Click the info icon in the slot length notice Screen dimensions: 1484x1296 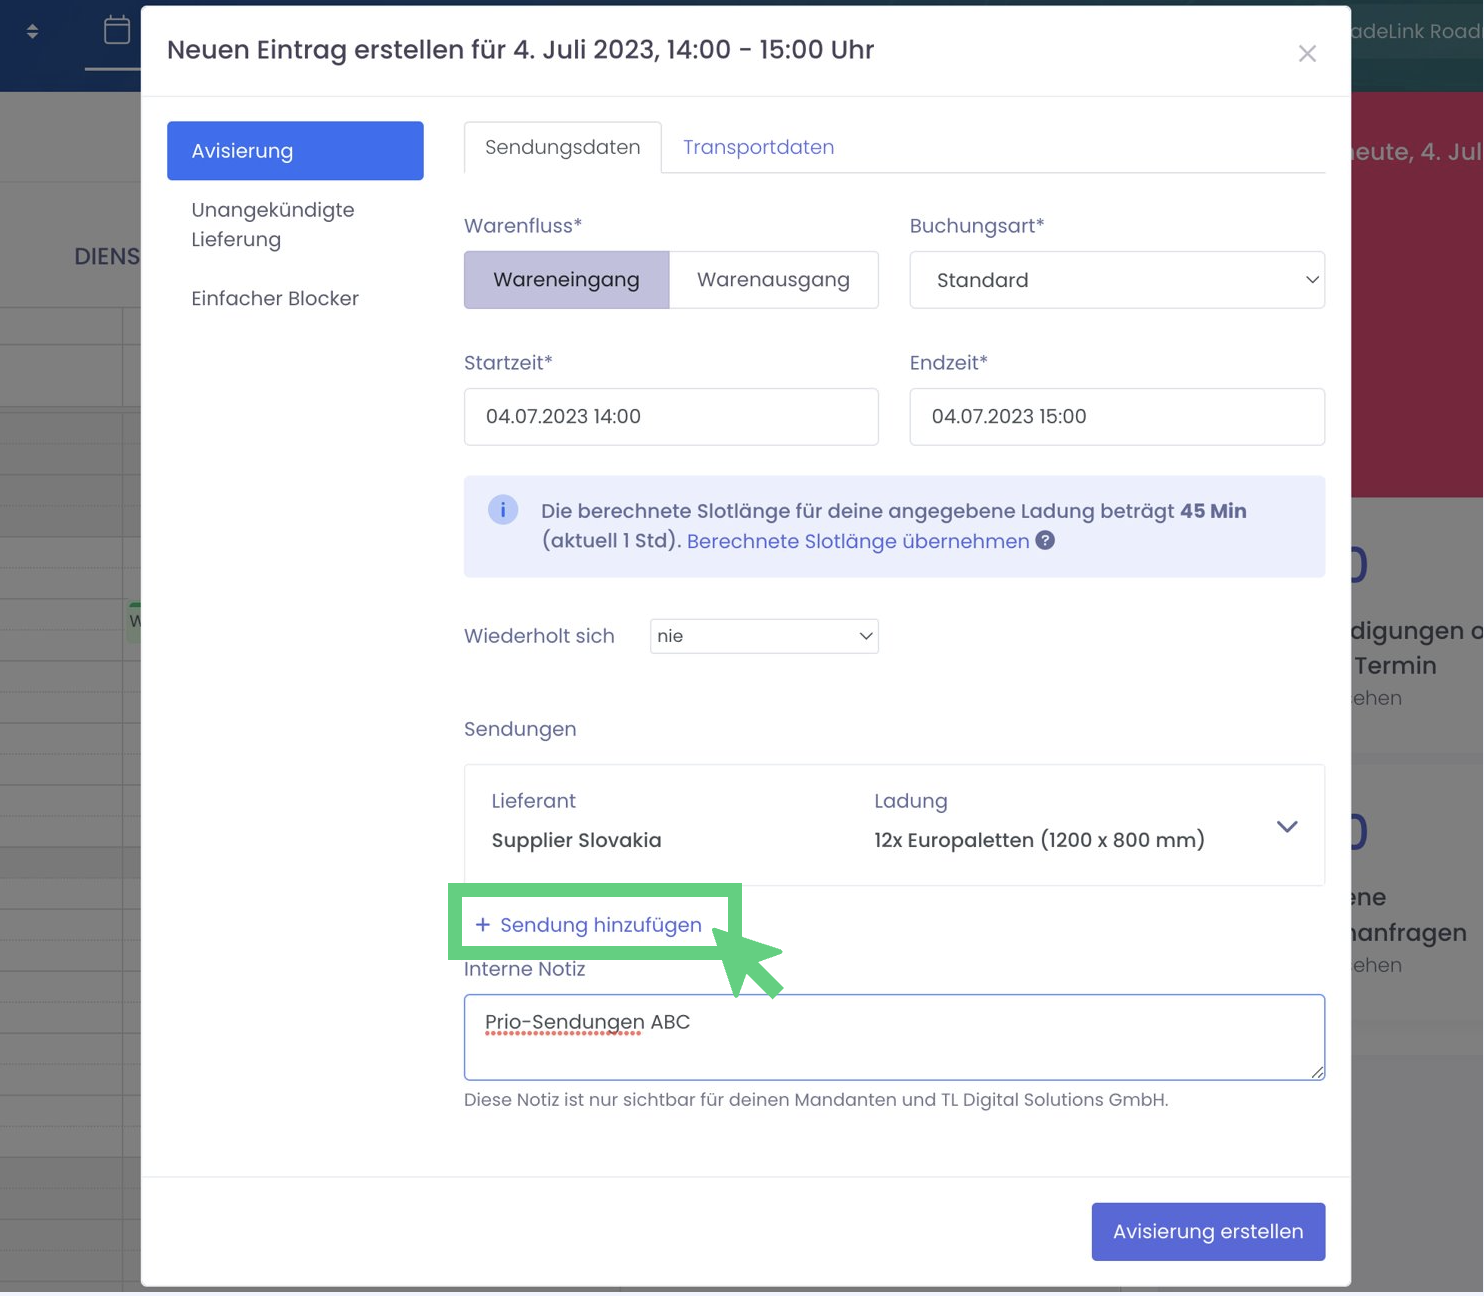point(502,510)
